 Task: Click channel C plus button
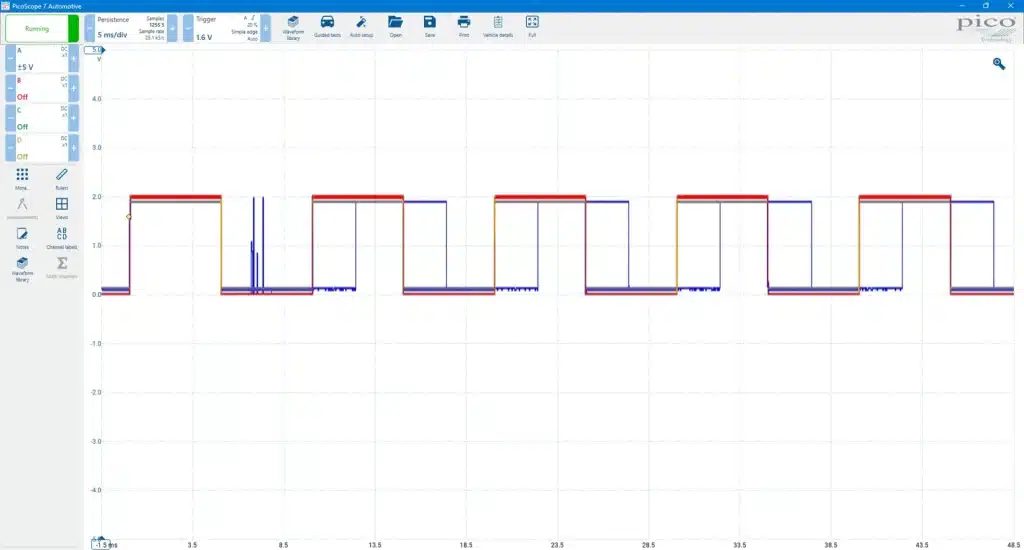(74, 118)
